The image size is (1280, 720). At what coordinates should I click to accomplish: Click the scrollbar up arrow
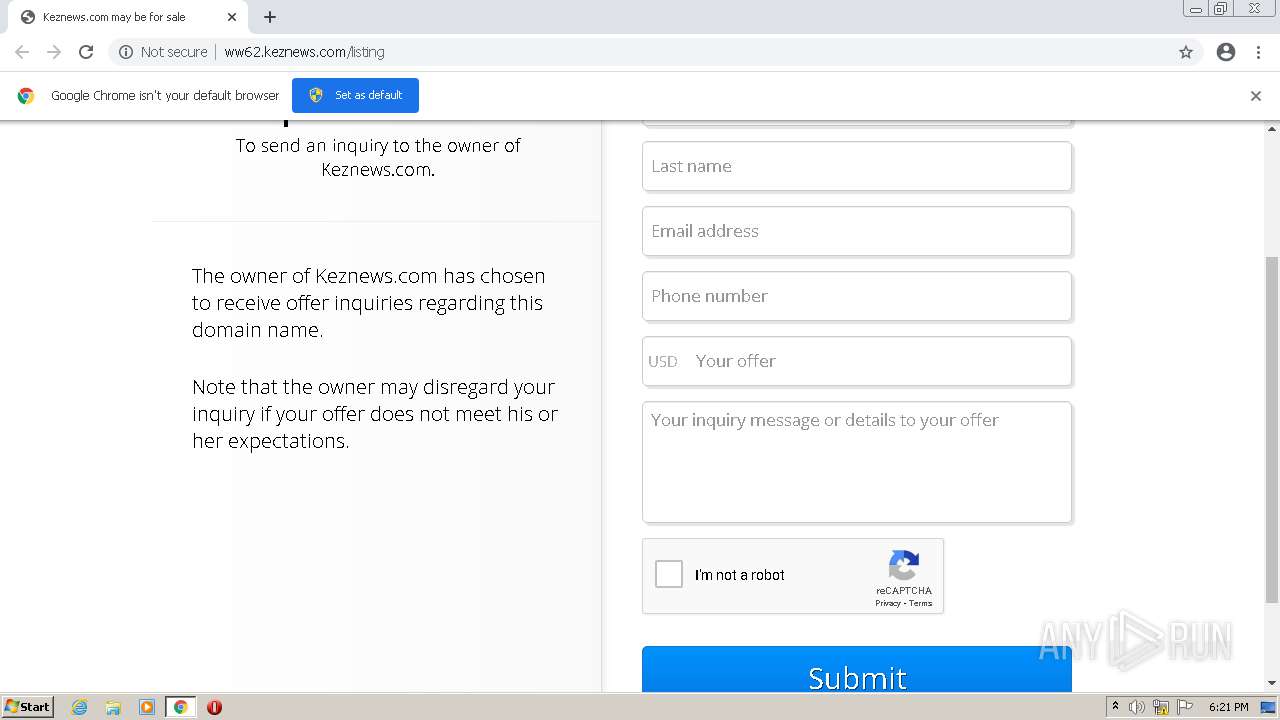click(1272, 129)
